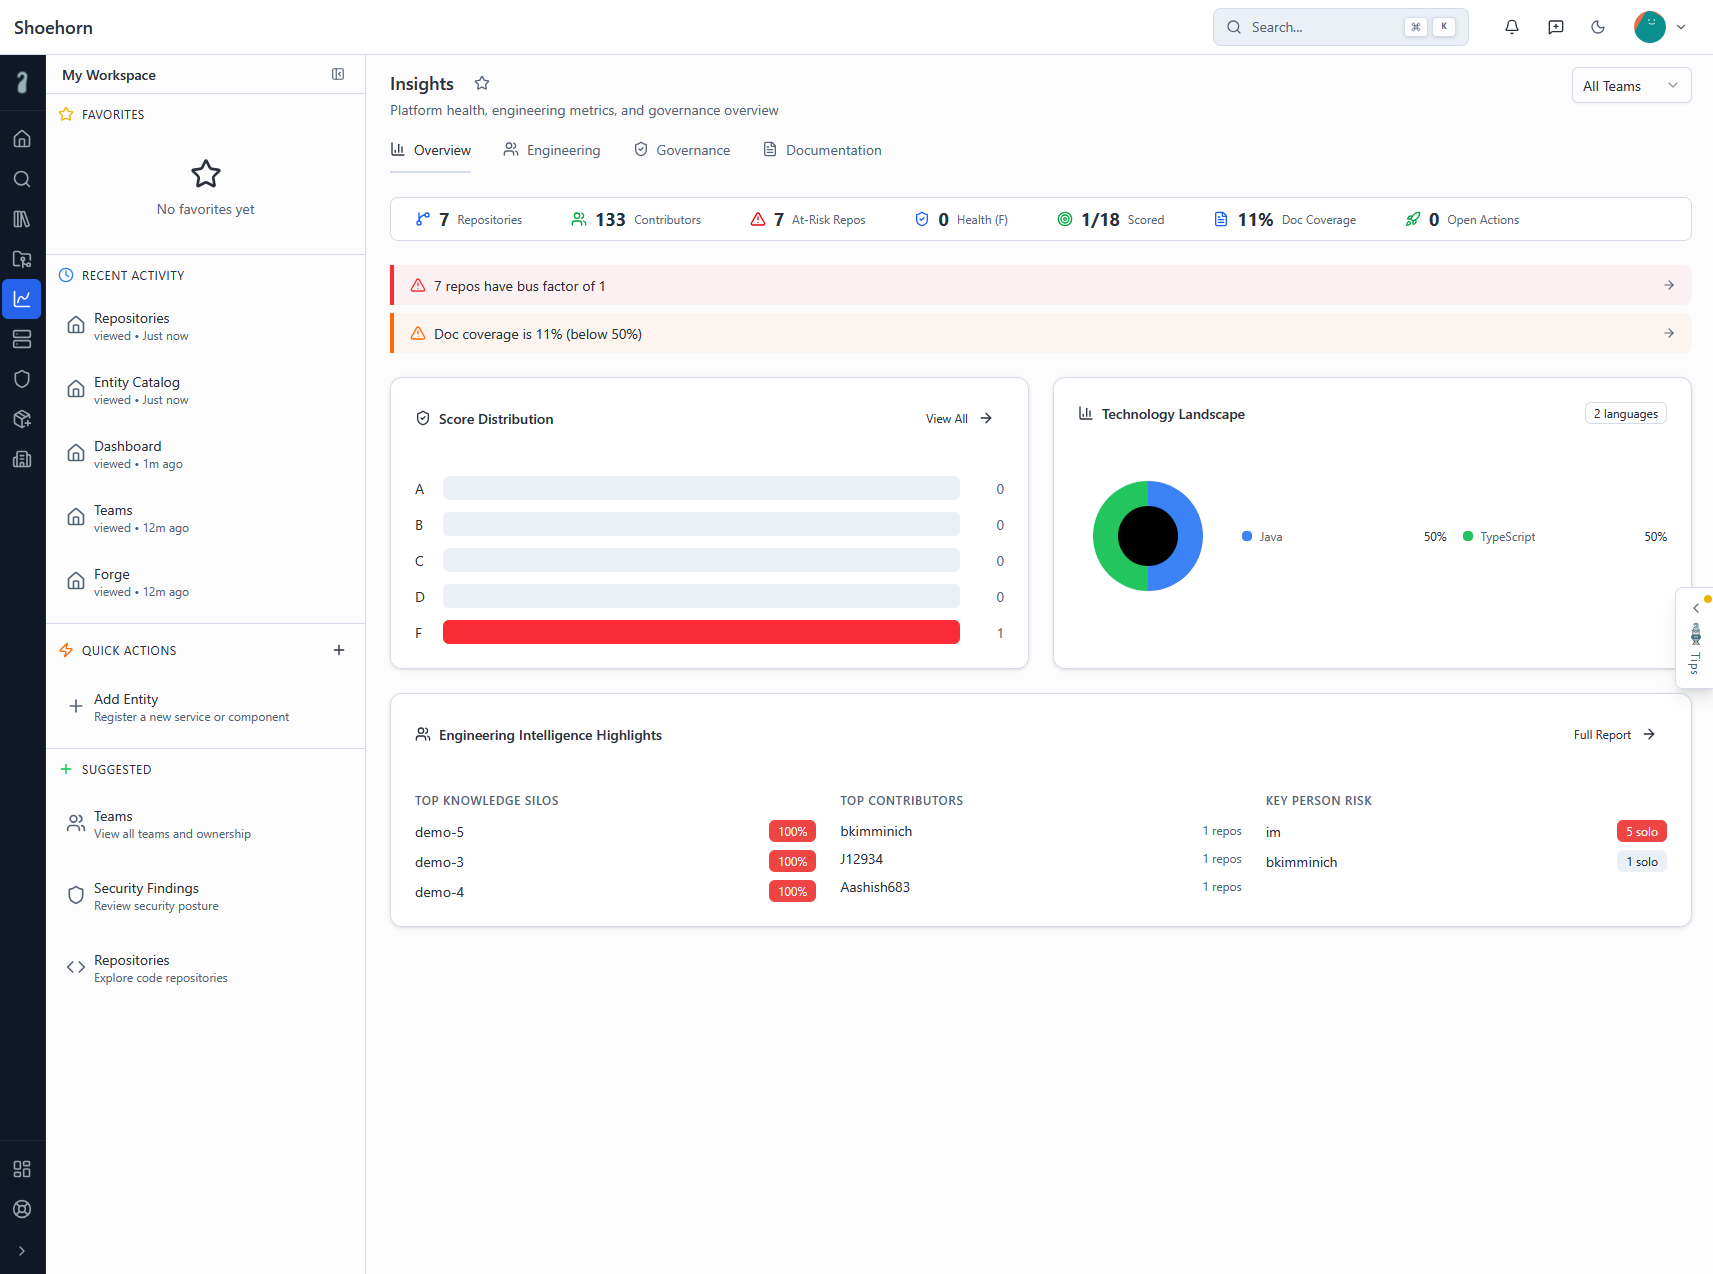Viewport: 1713px width, 1274px height.
Task: Click the notifications bell icon
Action: tap(1511, 27)
